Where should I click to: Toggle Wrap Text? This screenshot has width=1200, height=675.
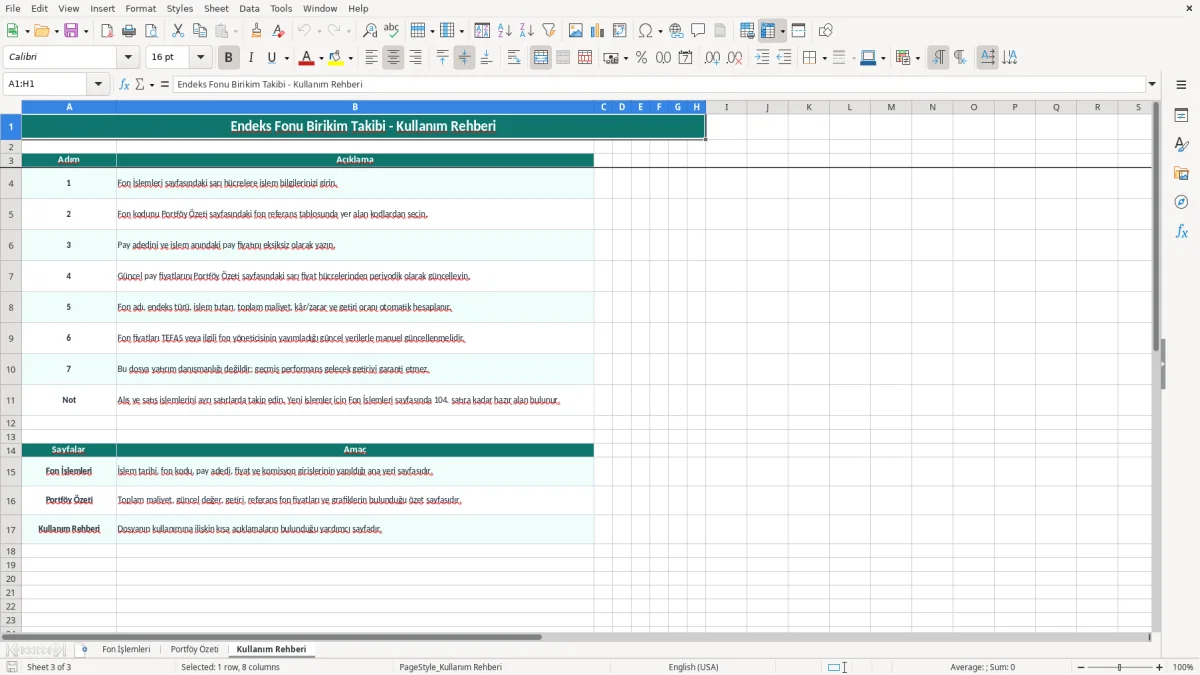coord(514,58)
